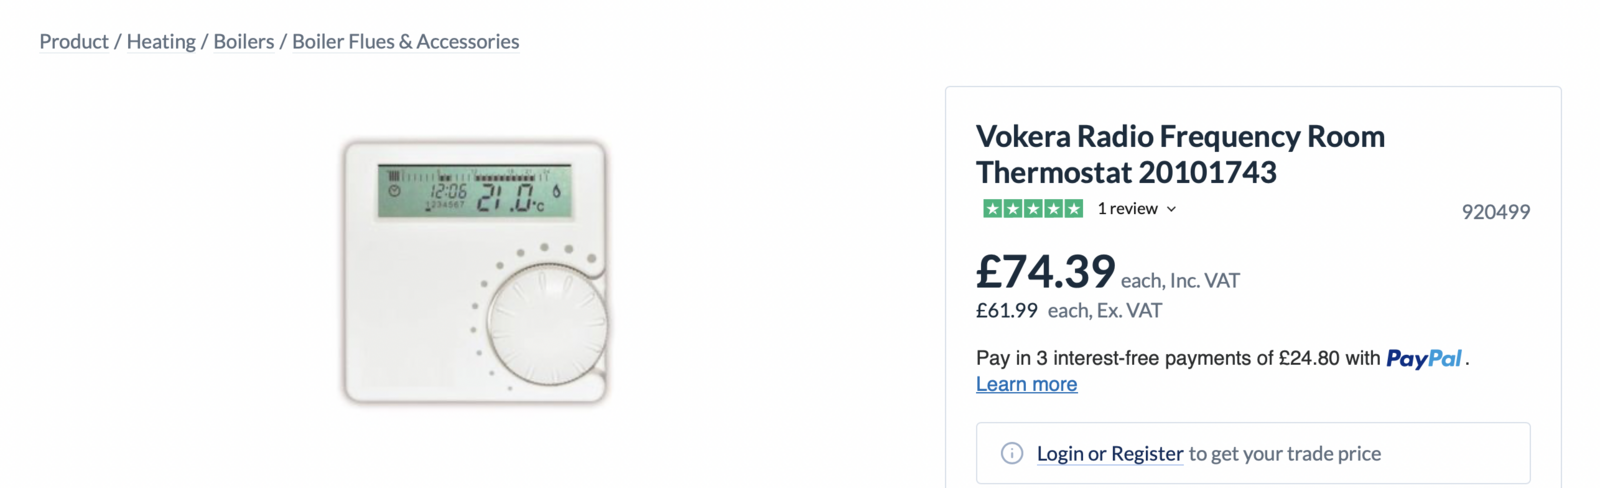1600x488 pixels.
Task: Click the 'Login or Register' link
Action: click(x=1109, y=454)
